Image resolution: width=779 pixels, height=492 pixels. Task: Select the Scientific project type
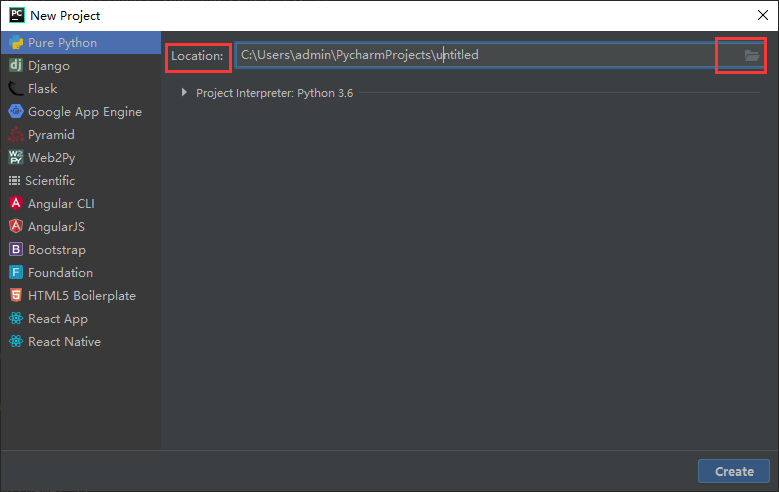point(81,180)
